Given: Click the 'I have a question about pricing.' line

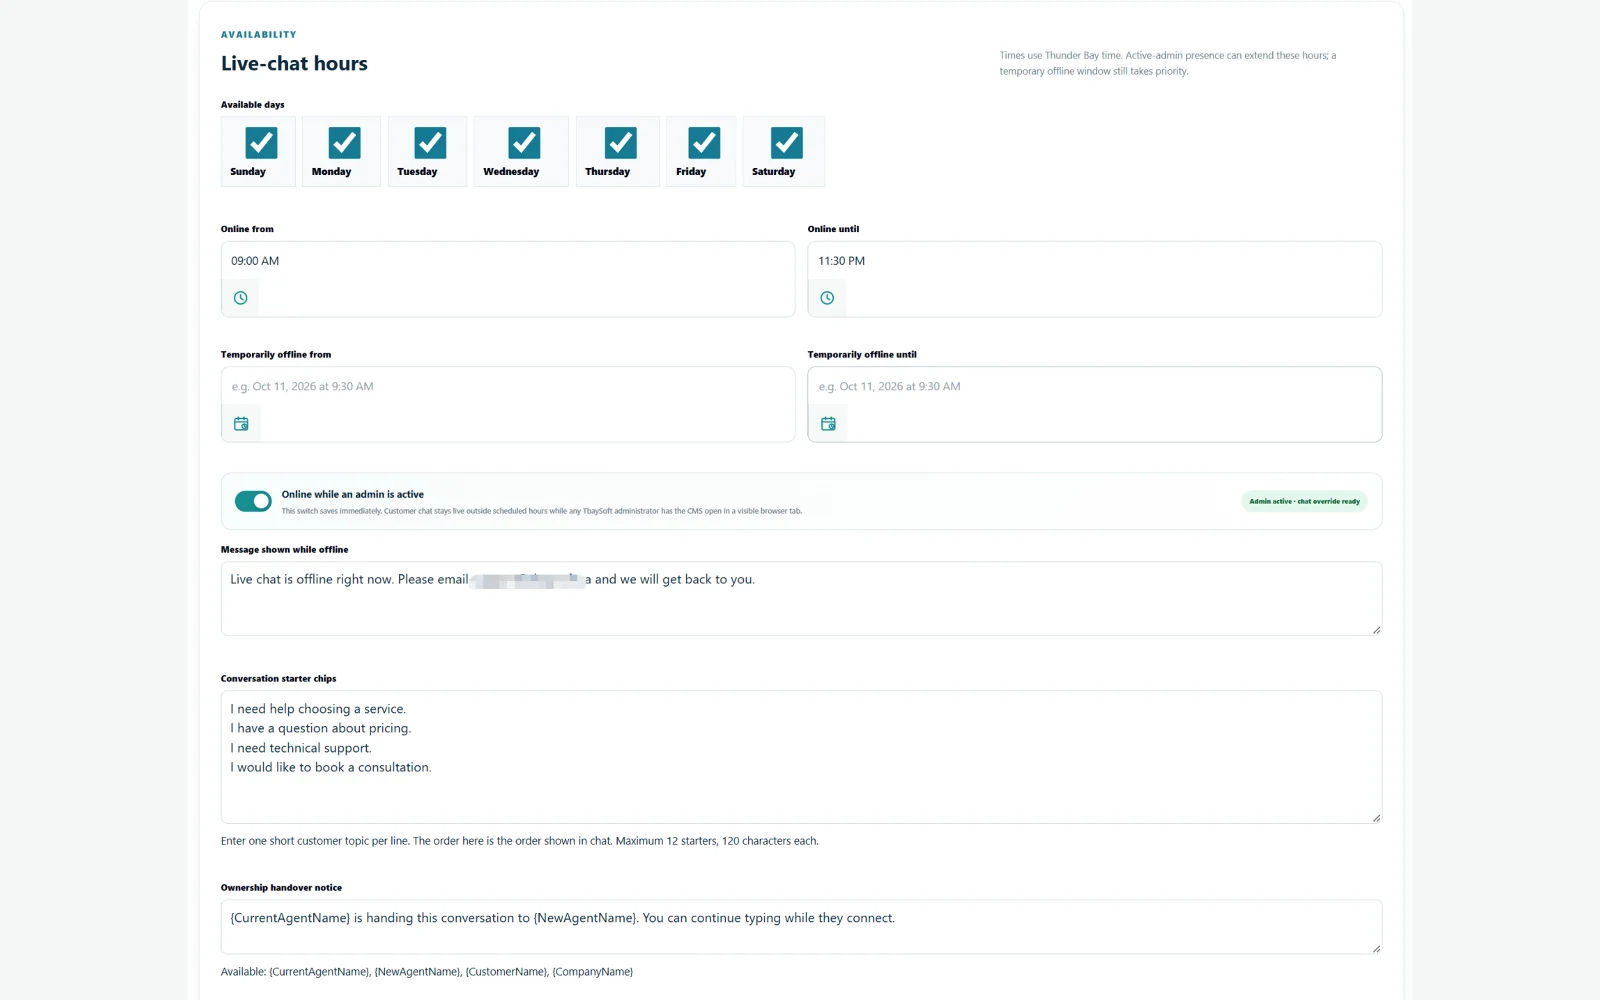Looking at the screenshot, I should tap(321, 728).
